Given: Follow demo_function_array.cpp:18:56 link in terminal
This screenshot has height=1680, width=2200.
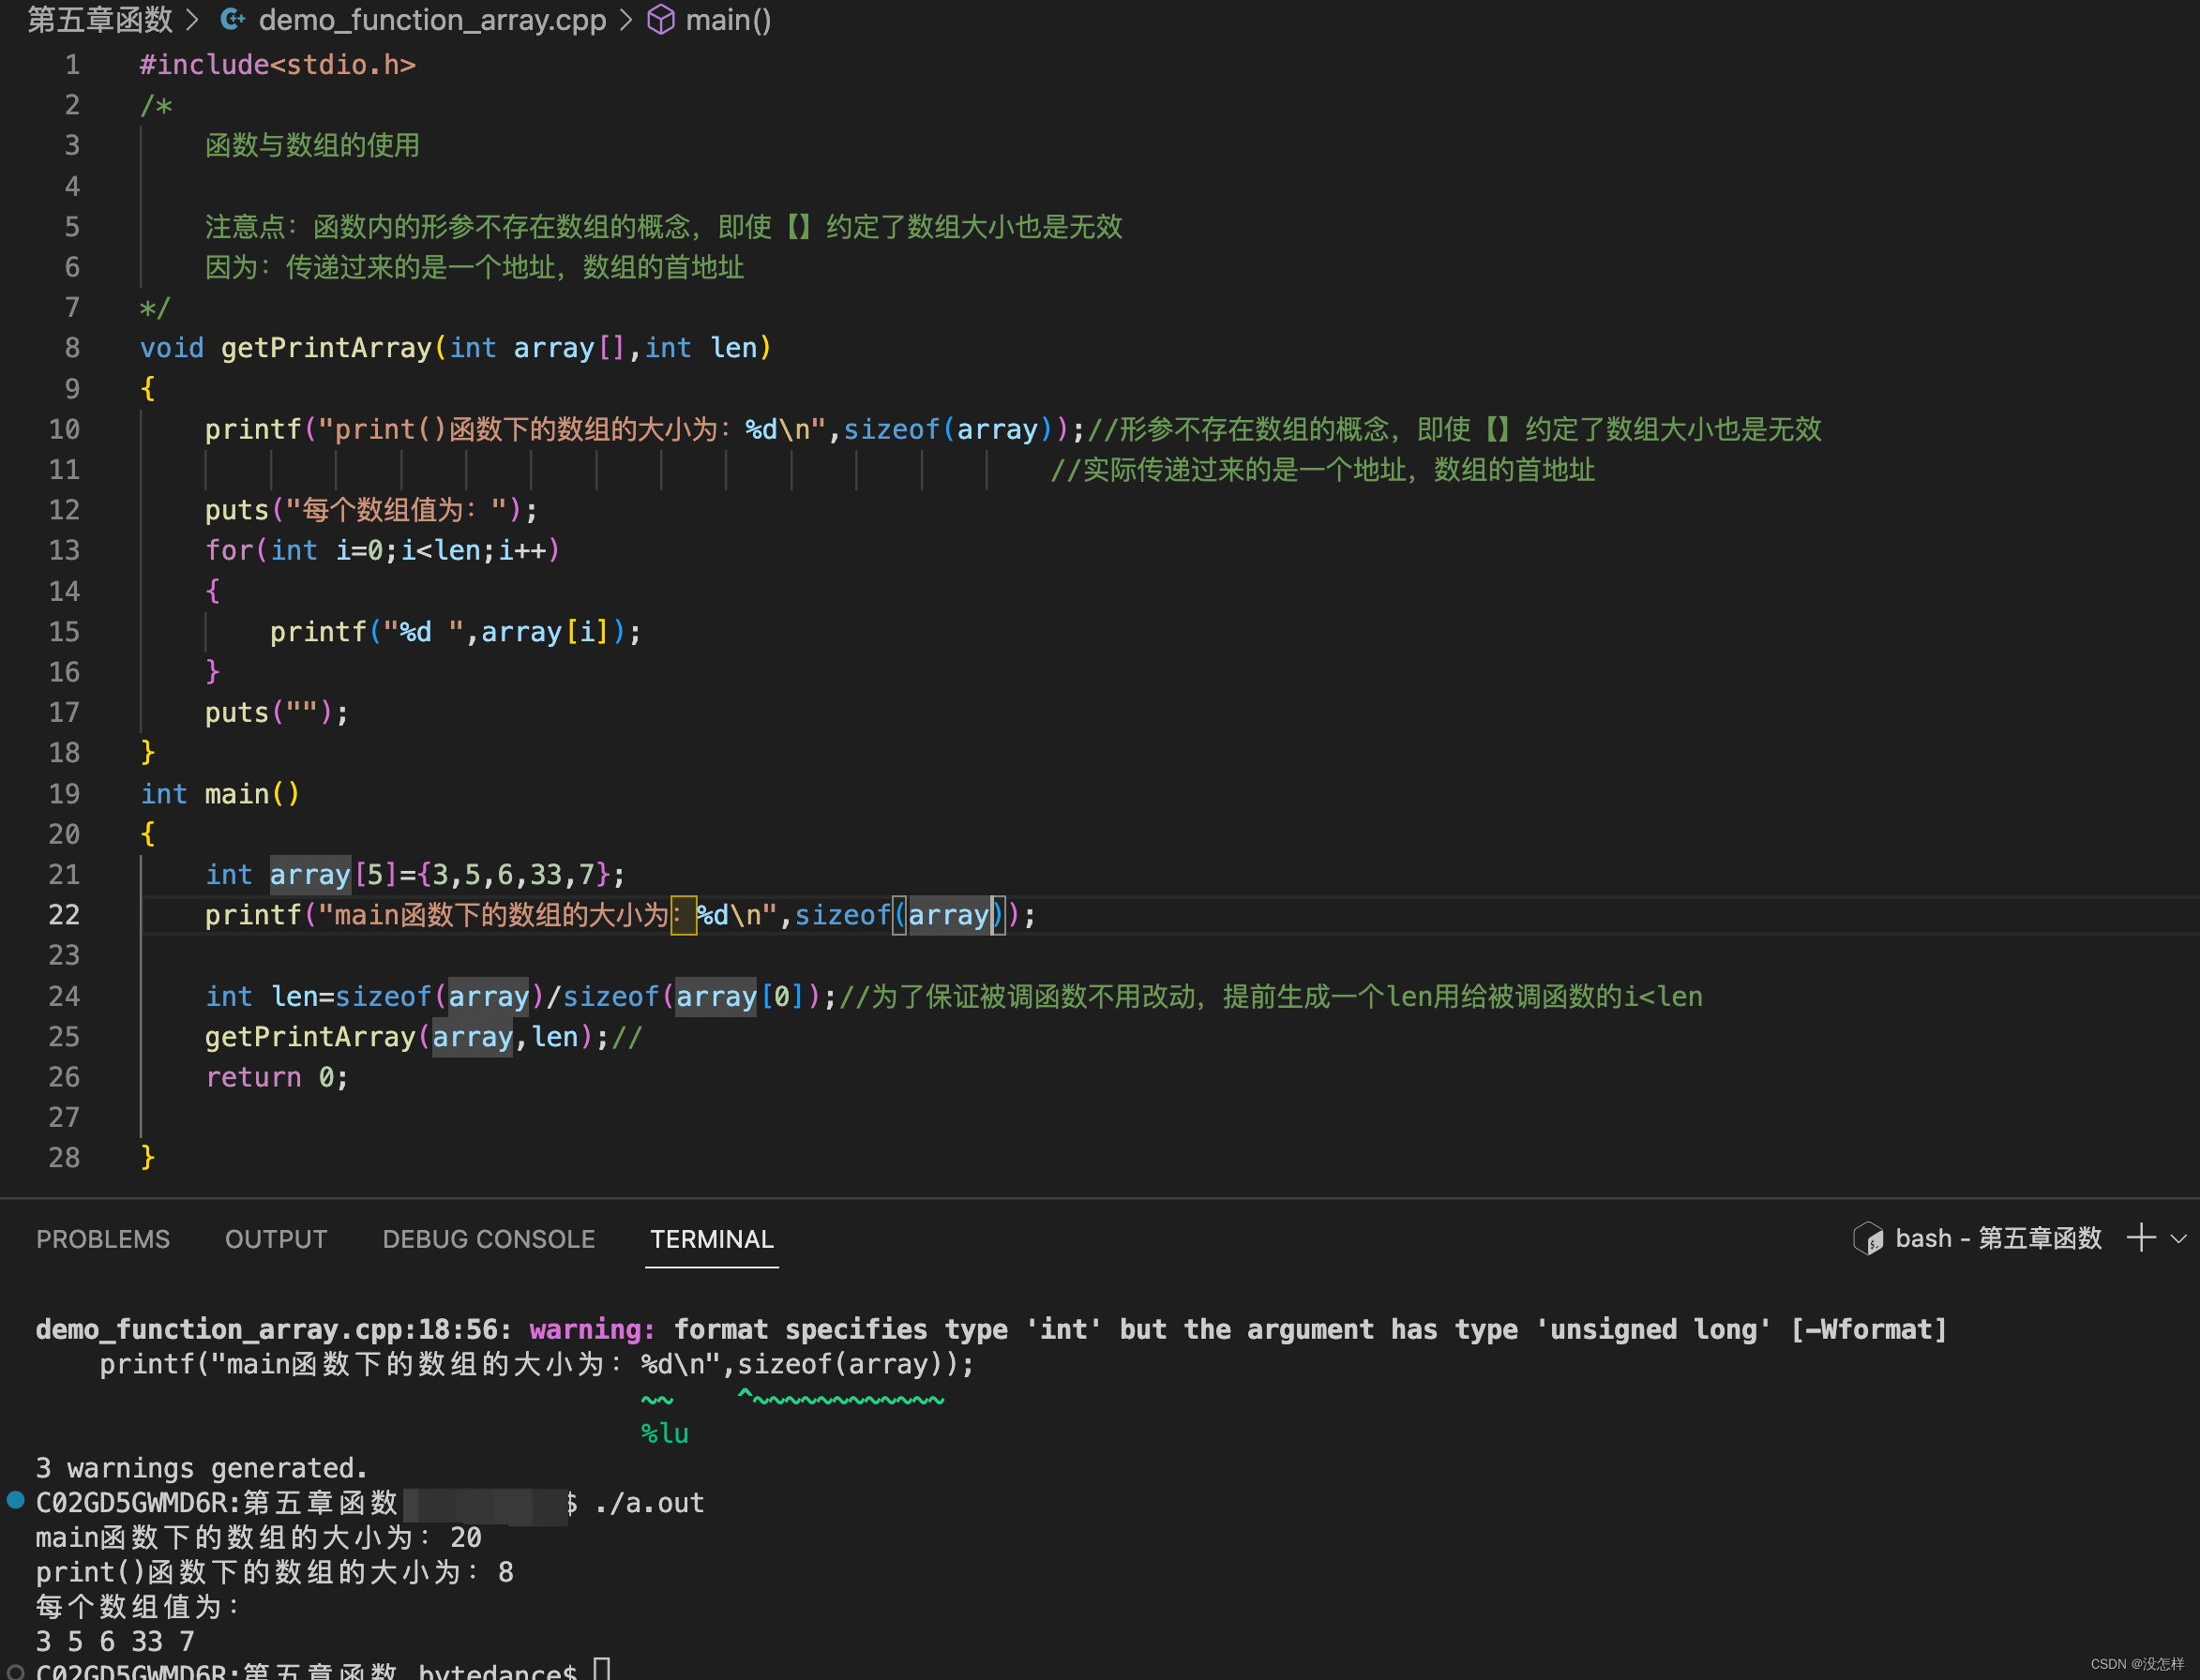Looking at the screenshot, I should click(266, 1329).
